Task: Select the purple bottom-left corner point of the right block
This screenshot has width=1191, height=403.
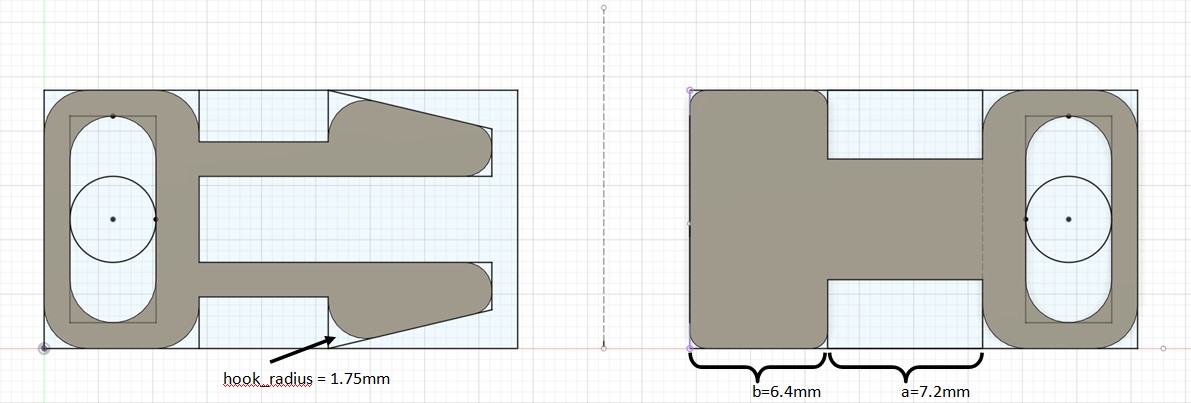Action: pyautogui.click(x=690, y=348)
